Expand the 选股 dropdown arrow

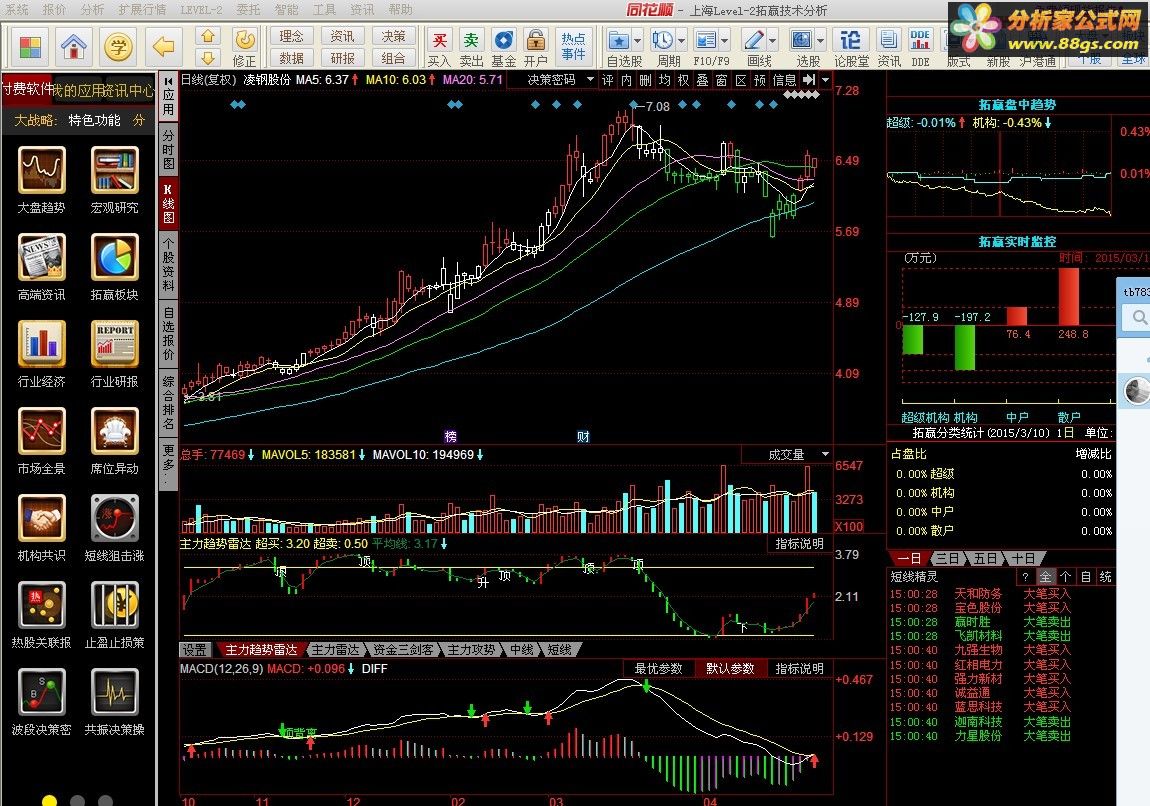821,40
